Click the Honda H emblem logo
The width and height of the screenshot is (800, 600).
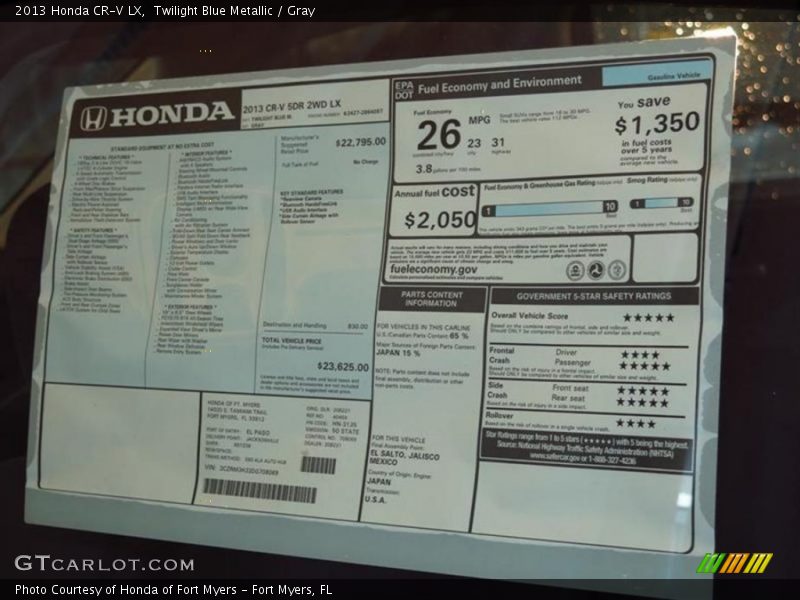[93, 118]
